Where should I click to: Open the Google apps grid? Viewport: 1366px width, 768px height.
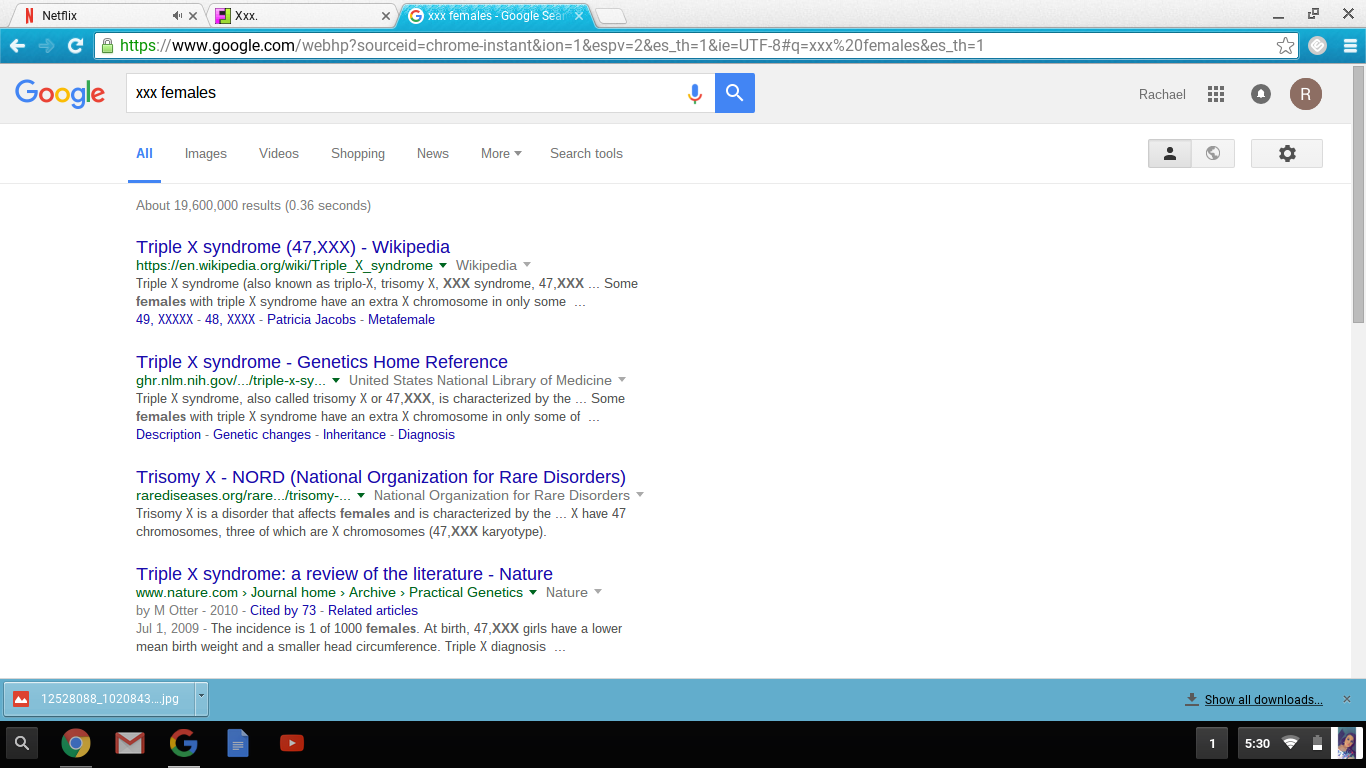tap(1216, 94)
